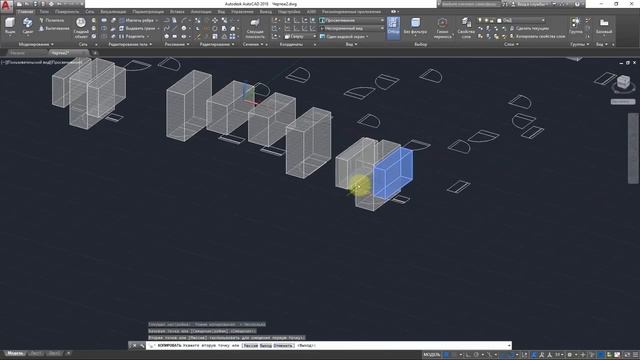Click the command line customize wrench icon

142,346
